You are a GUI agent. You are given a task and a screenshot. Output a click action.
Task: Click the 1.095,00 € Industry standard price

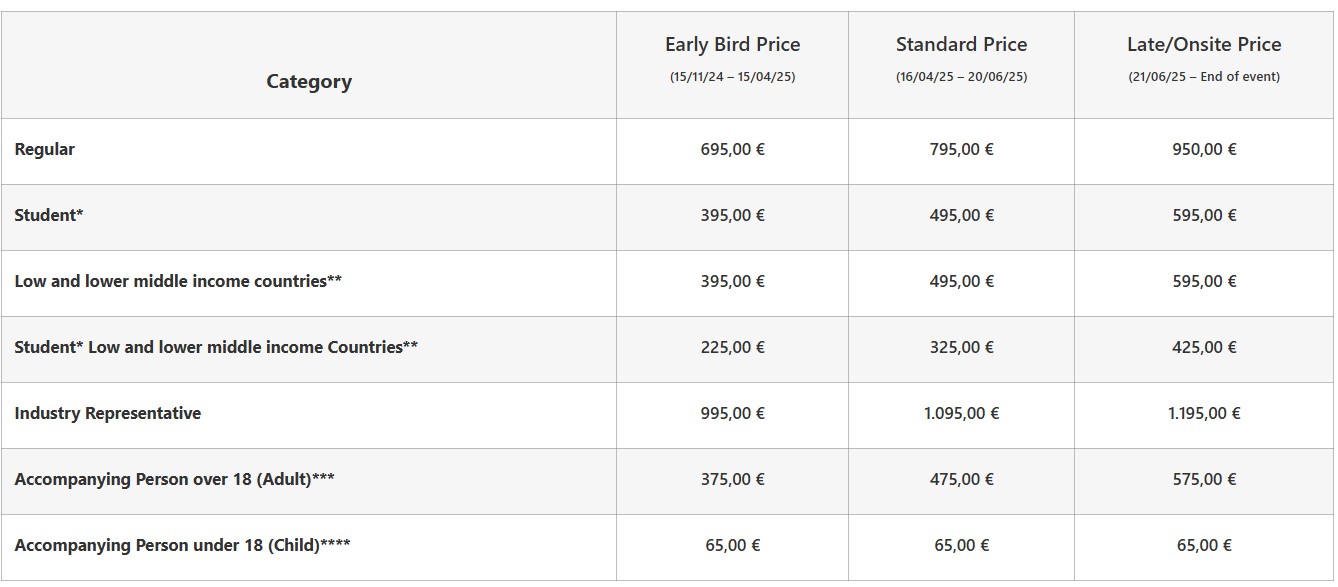coord(961,414)
